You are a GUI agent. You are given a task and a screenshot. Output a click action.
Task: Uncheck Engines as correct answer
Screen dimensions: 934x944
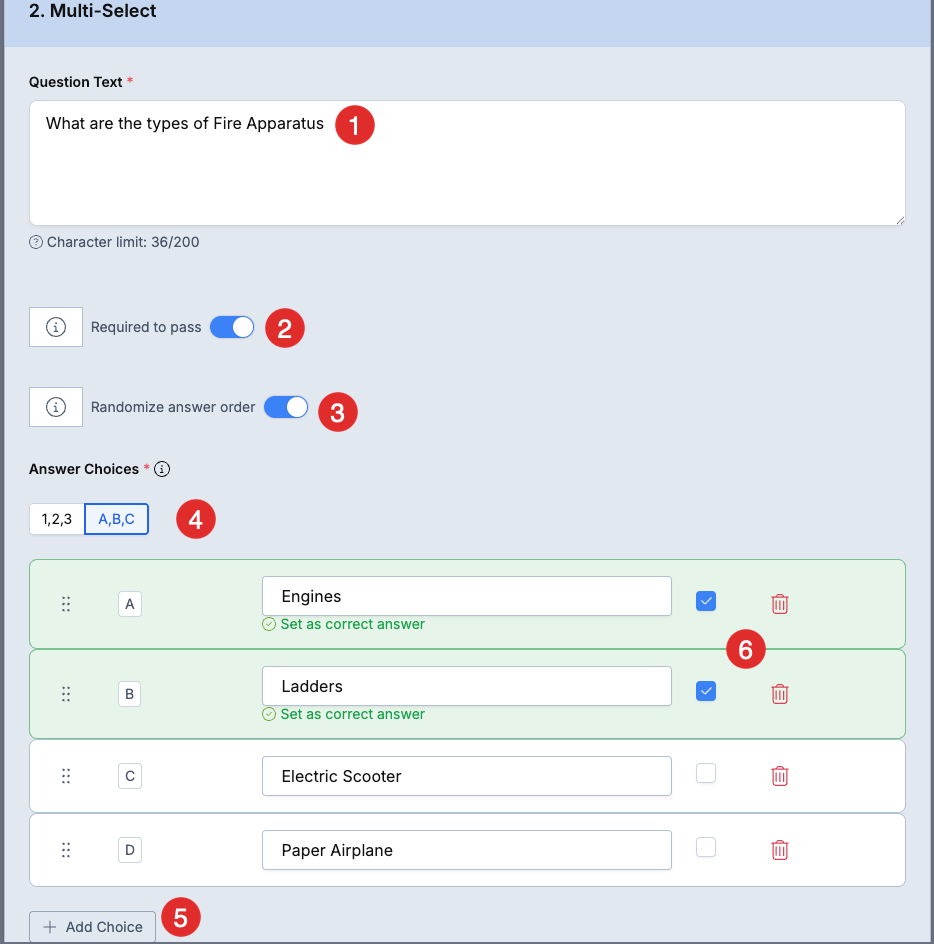[x=706, y=601]
